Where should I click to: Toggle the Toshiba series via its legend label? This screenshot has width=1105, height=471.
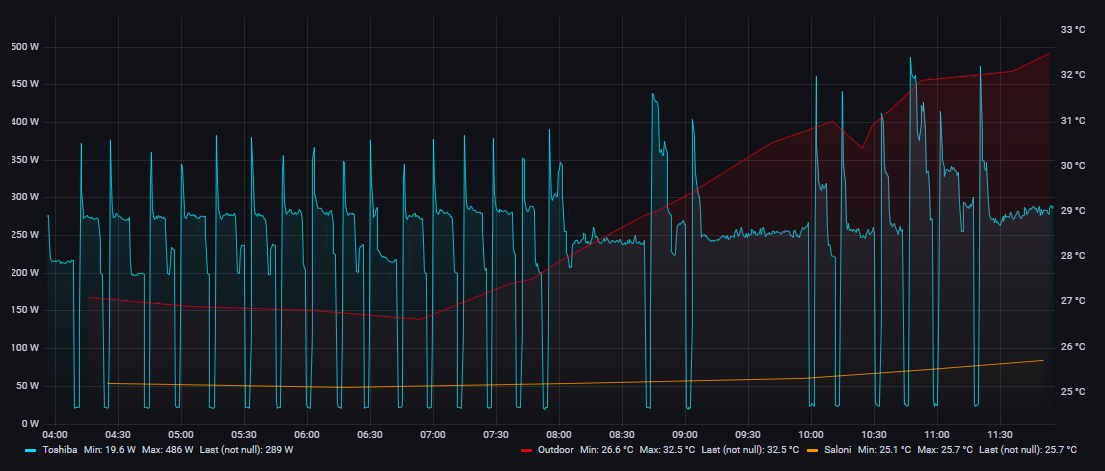tap(59, 450)
